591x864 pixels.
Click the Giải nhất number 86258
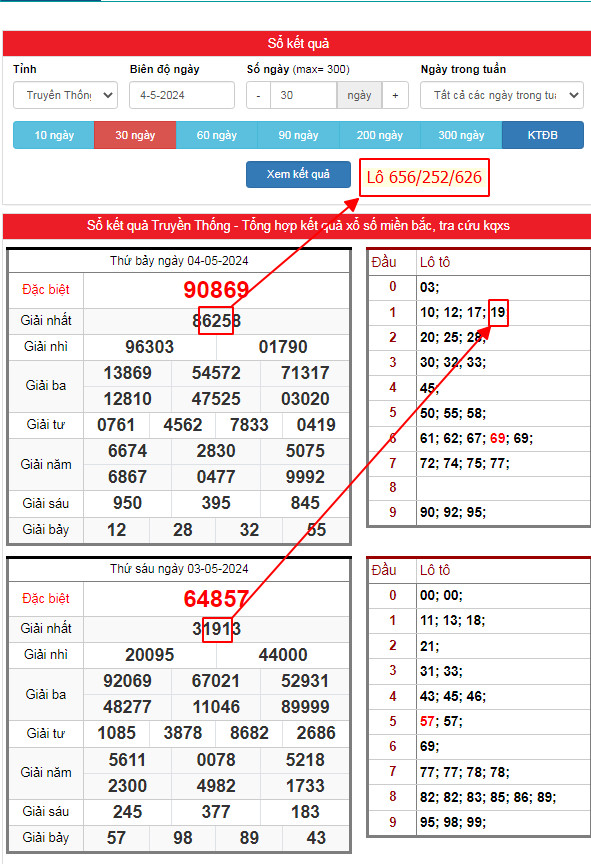(x=216, y=321)
